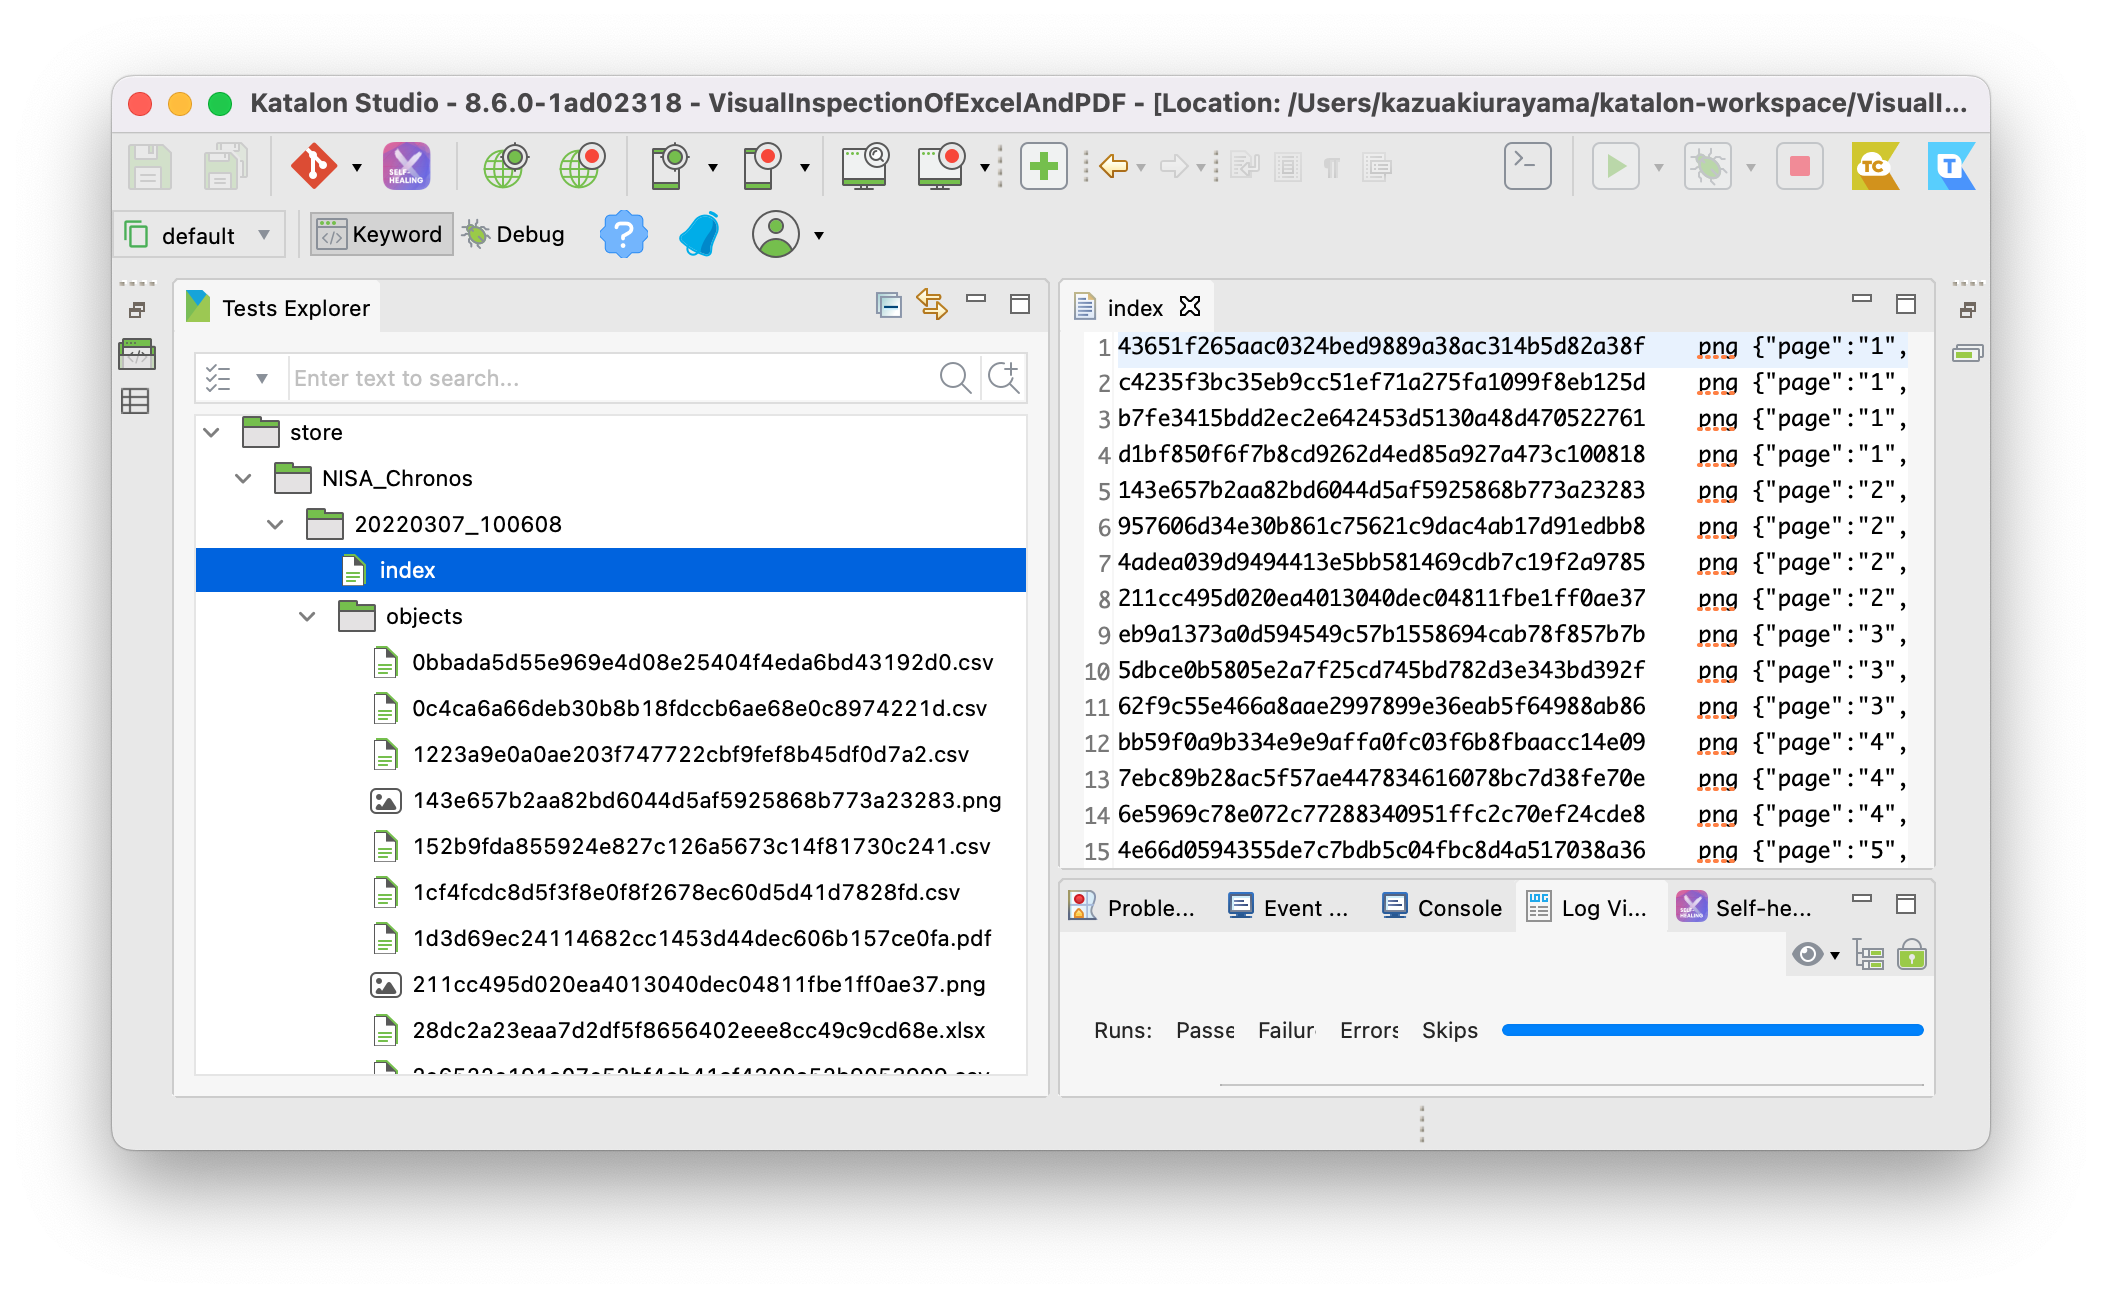Click the green plus new item button
2102x1298 pixels.
click(1043, 166)
